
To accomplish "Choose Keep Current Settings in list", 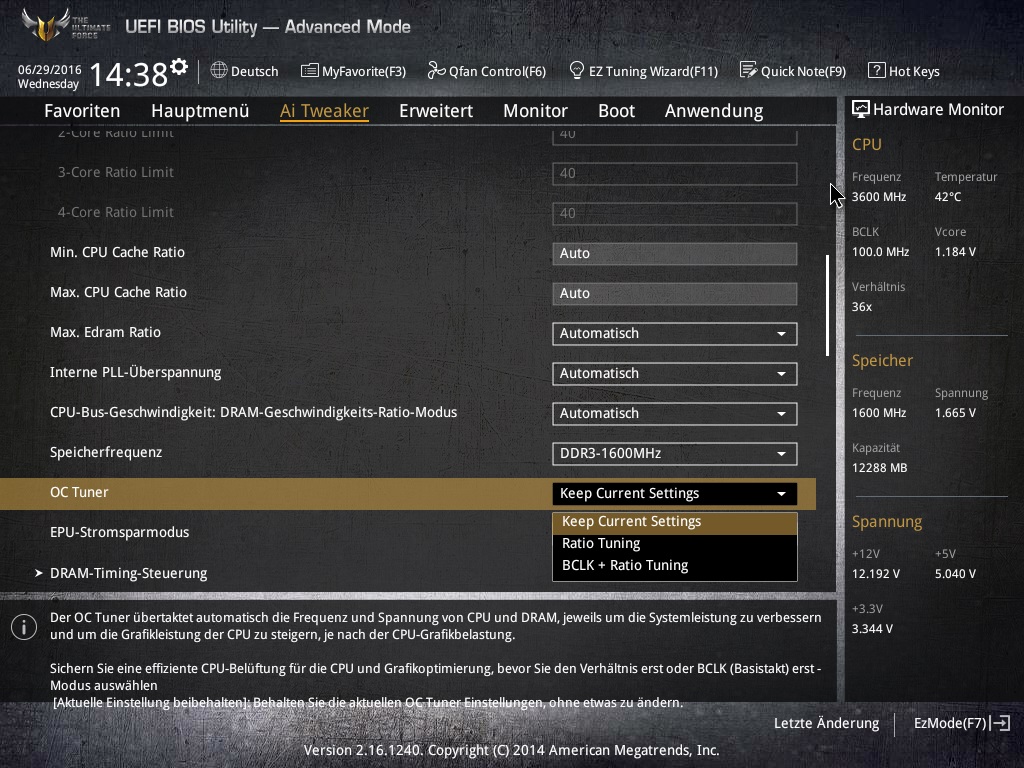I will [675, 522].
